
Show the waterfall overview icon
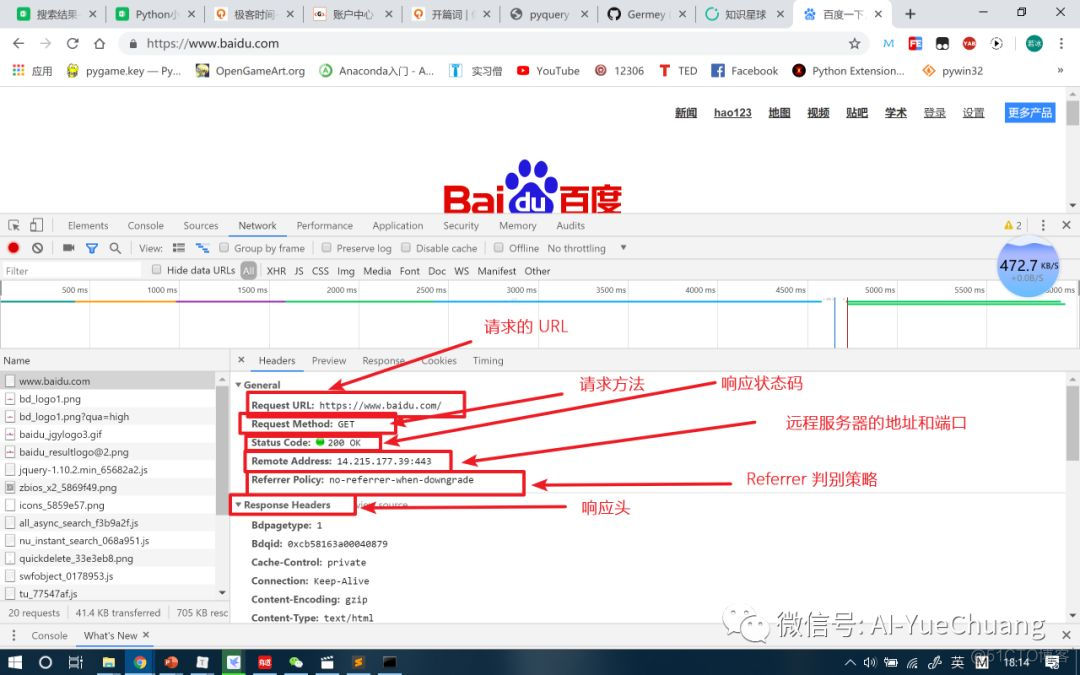202,248
